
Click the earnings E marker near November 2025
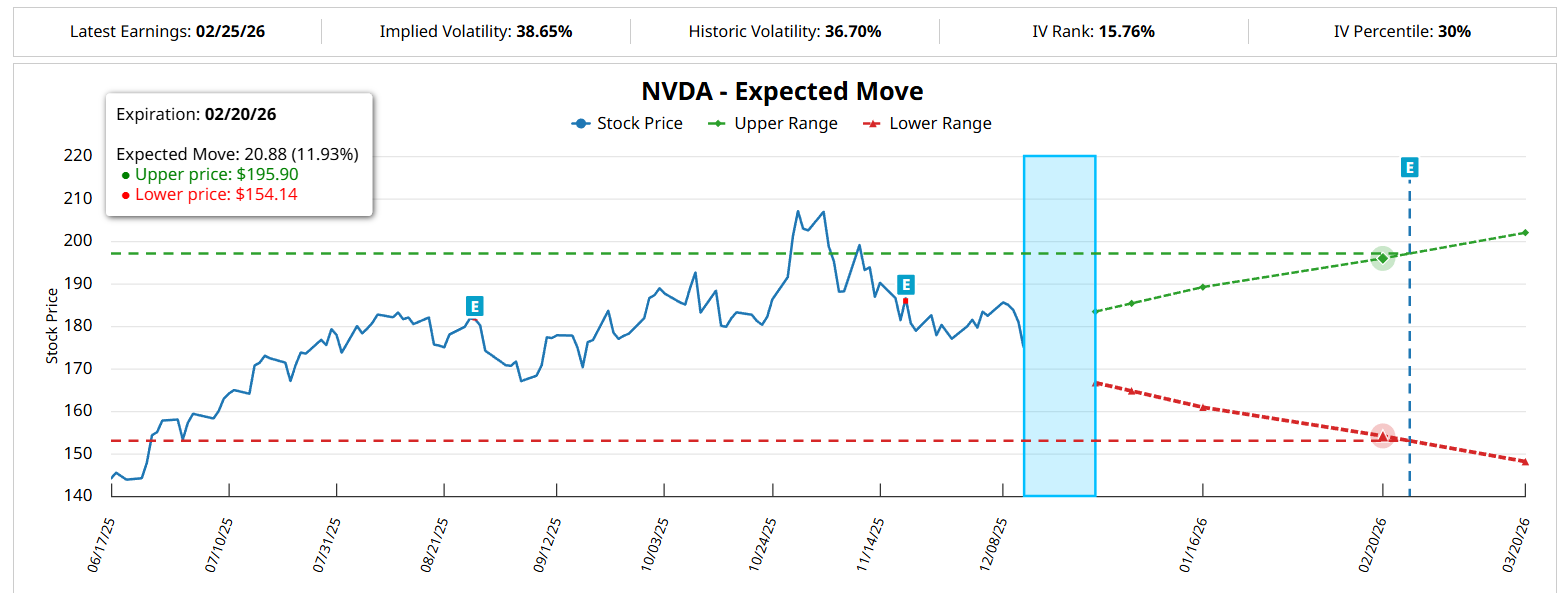pos(906,284)
